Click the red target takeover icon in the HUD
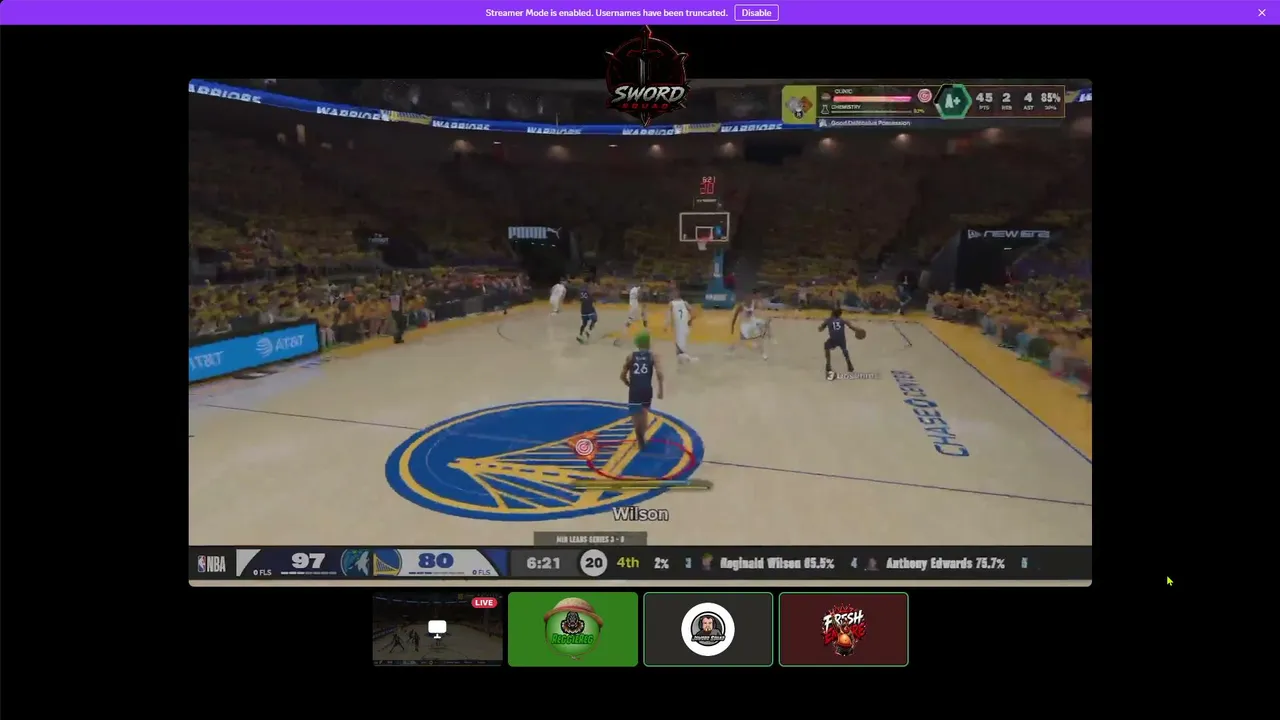The width and height of the screenshot is (1280, 720). (925, 97)
